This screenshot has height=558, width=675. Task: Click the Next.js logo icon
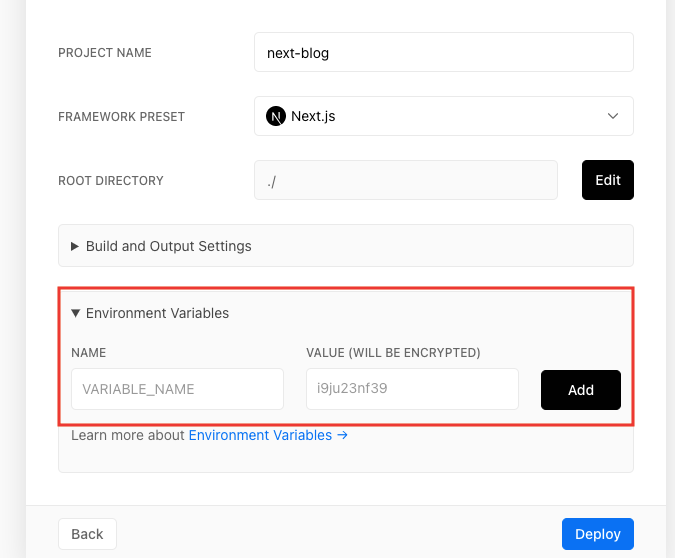click(x=276, y=116)
